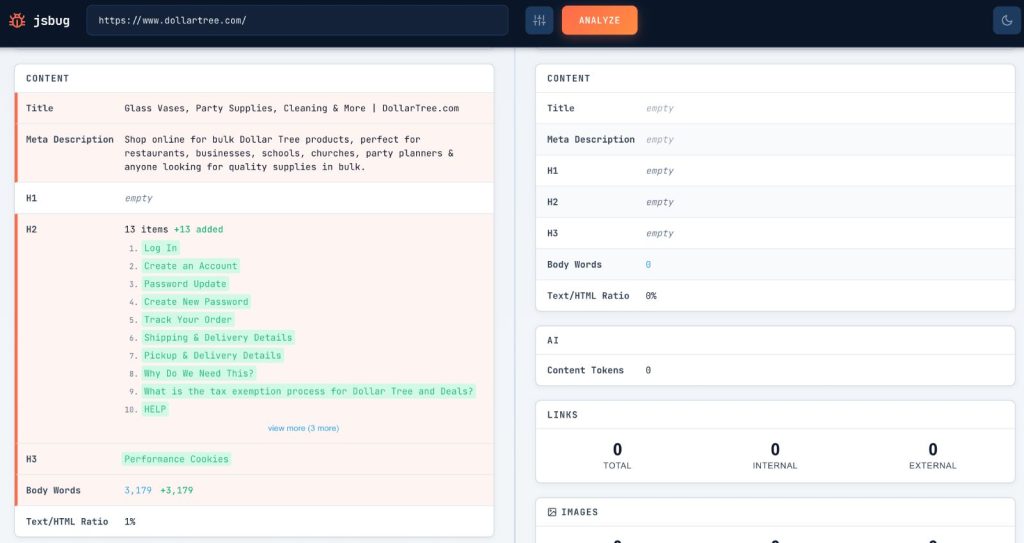The height and width of the screenshot is (543, 1024).
Task: Toggle dark mode with moon icon
Action: 1004,20
